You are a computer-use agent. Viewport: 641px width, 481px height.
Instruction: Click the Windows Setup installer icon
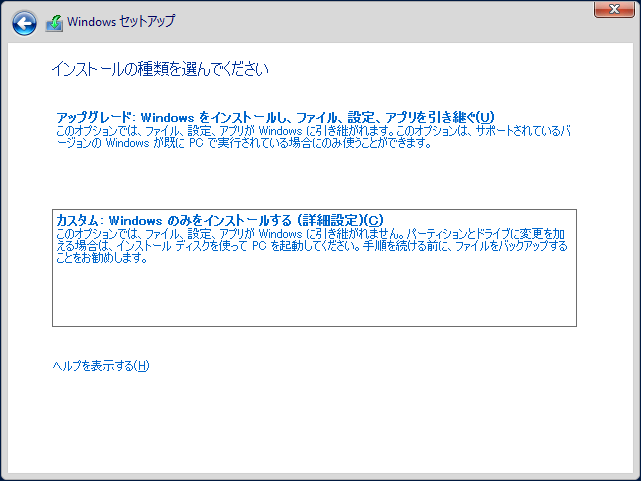coord(54,23)
